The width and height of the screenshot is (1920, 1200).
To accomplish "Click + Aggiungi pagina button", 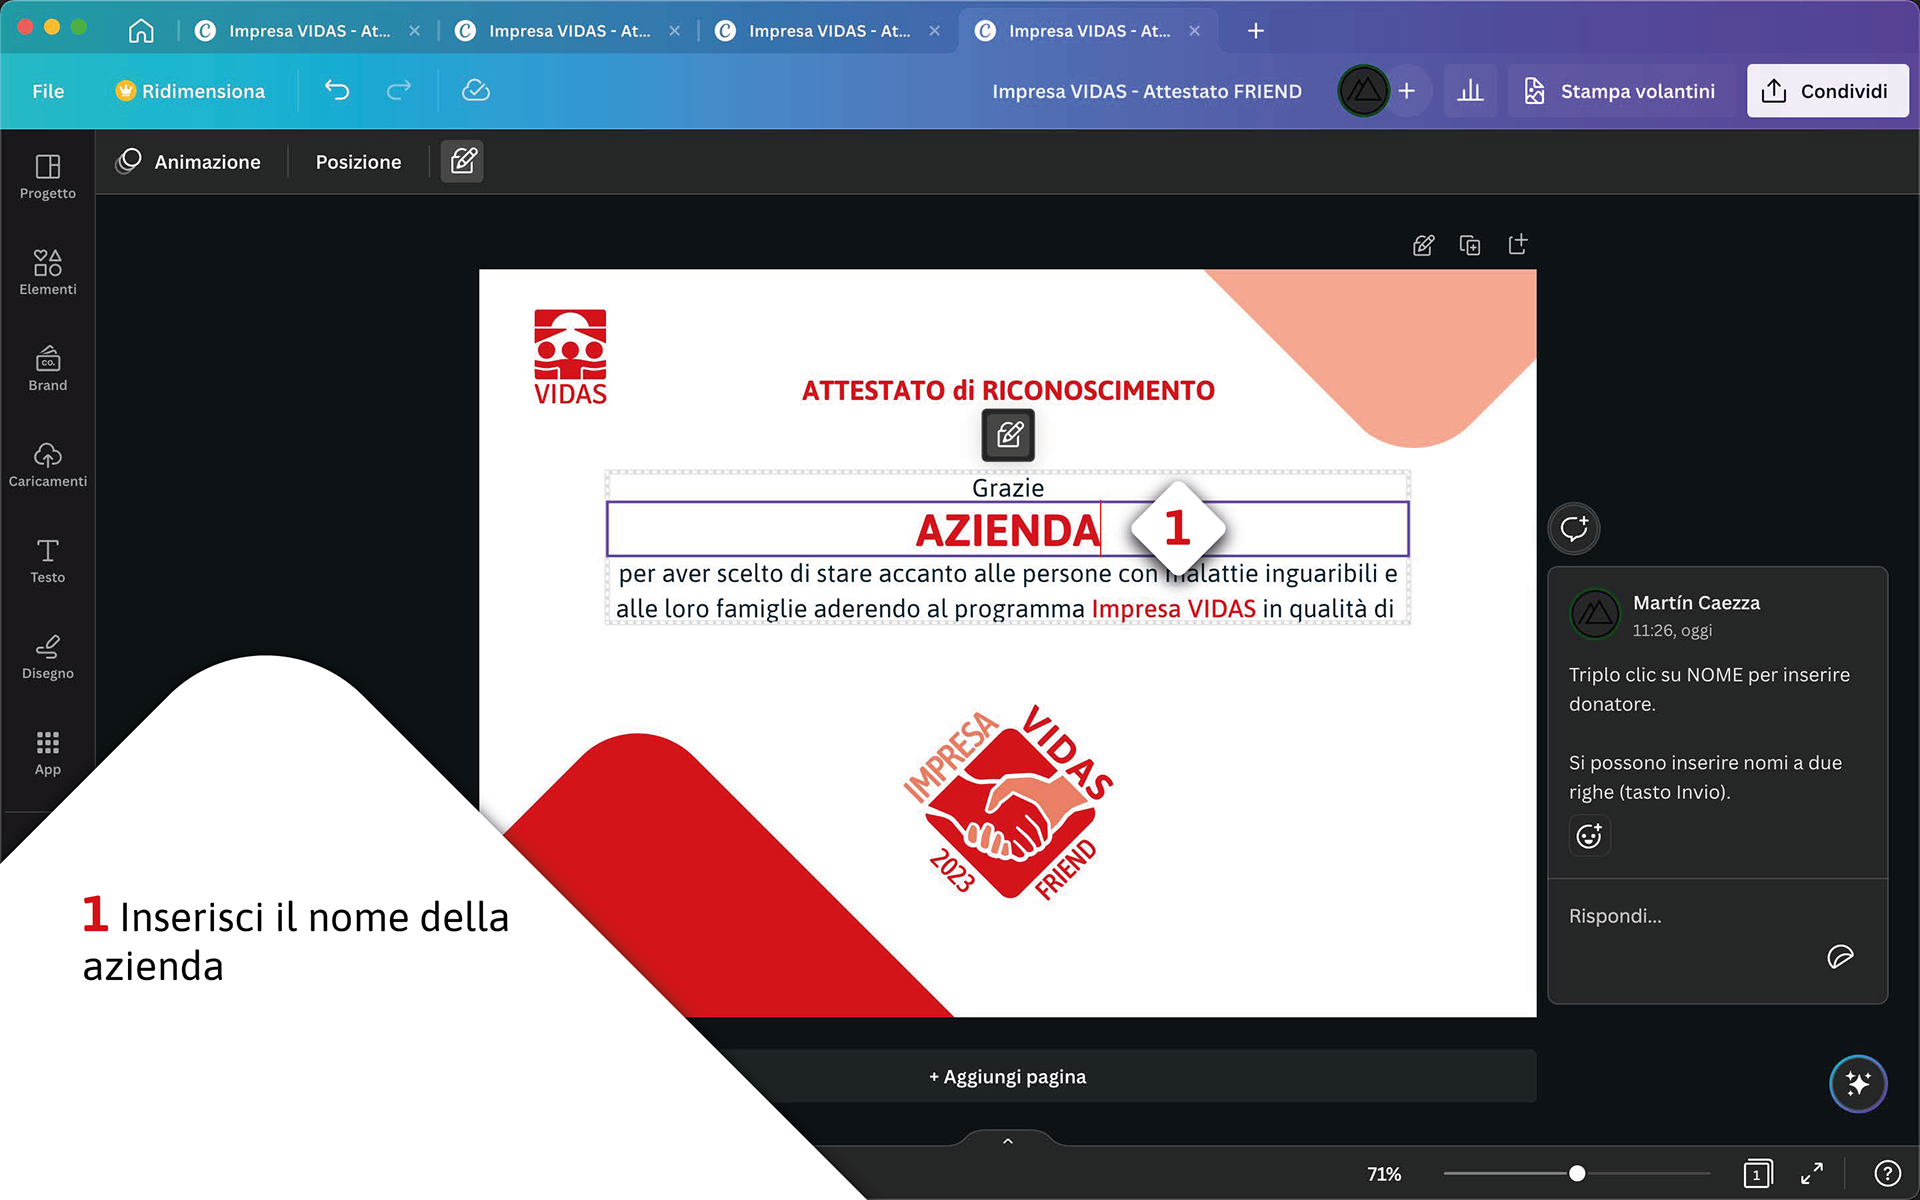I will (1008, 1076).
